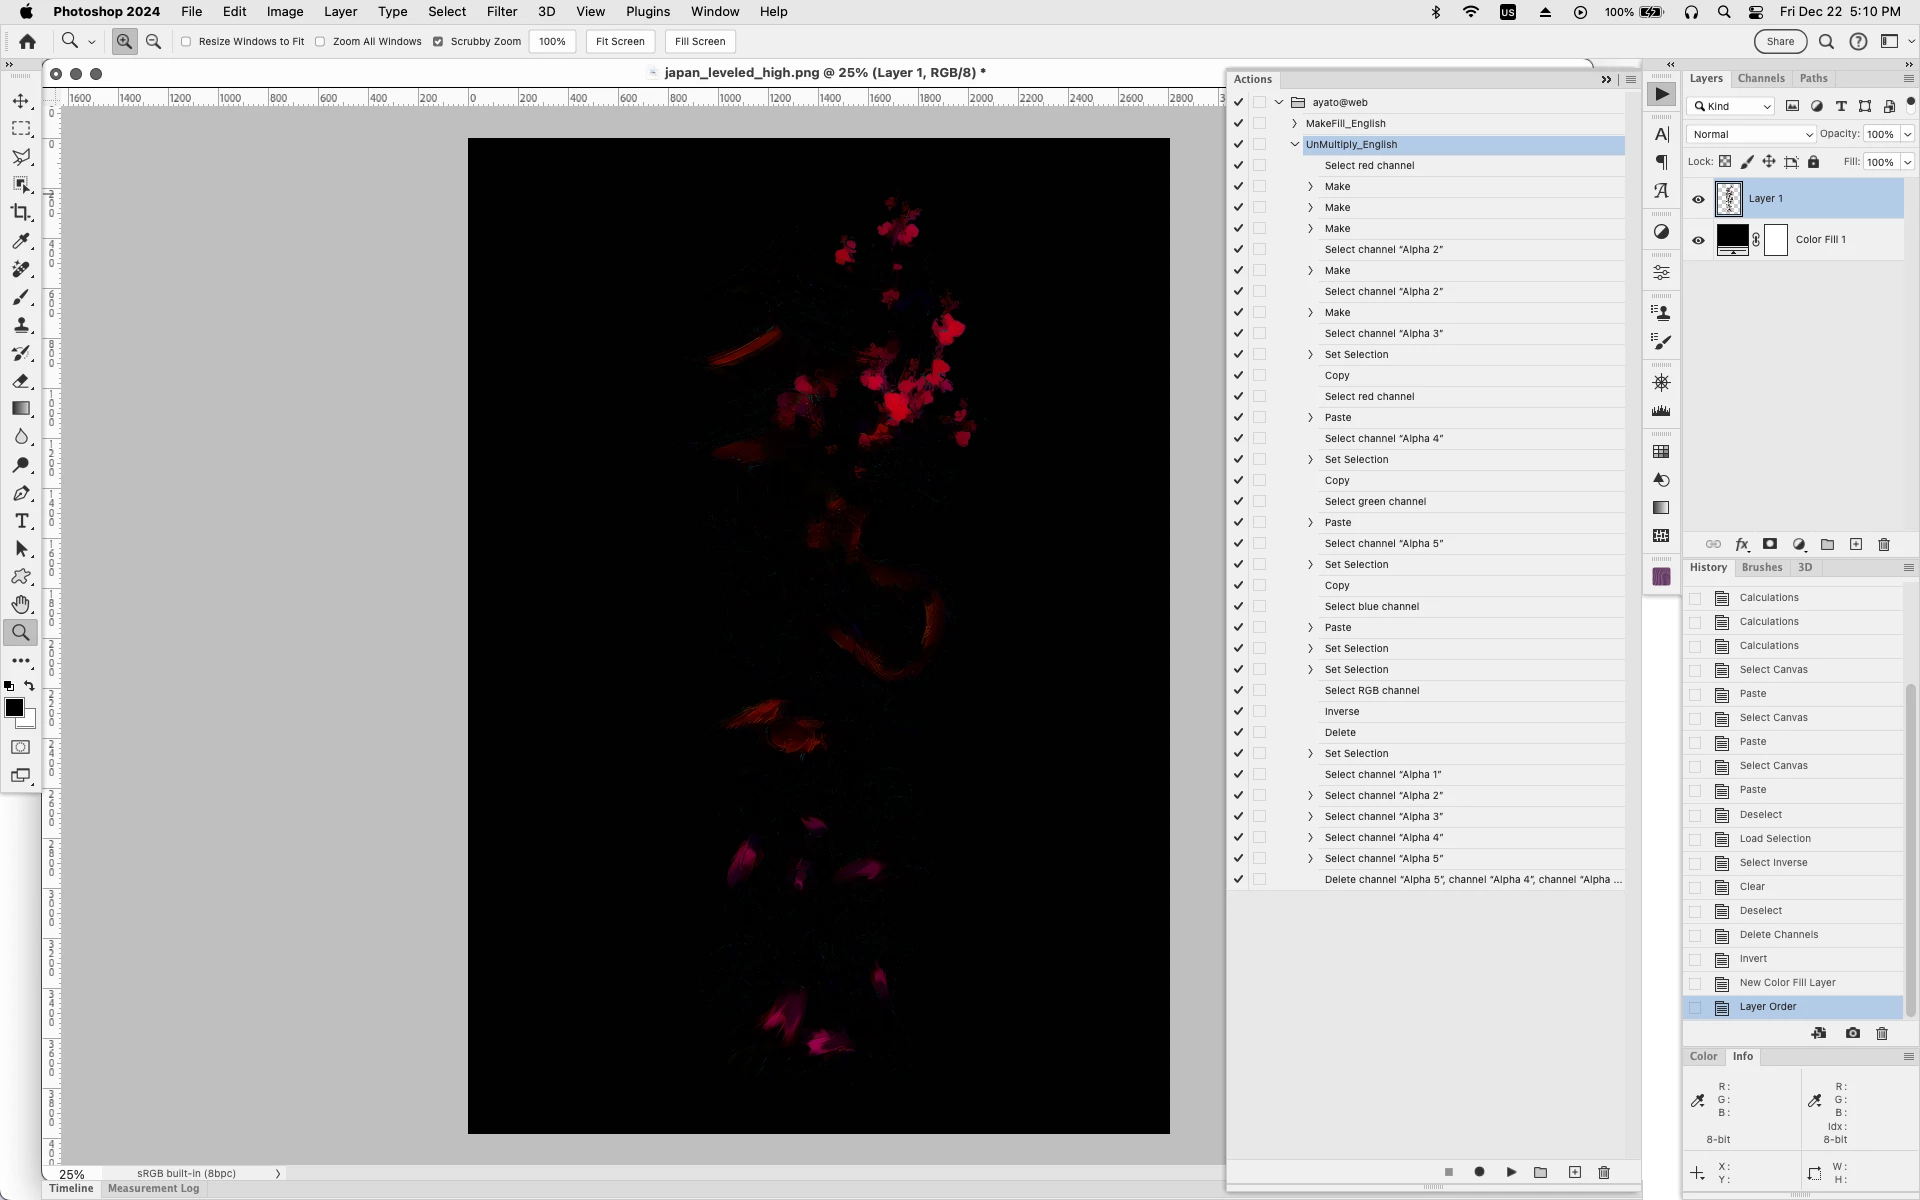This screenshot has width=1920, height=1200.
Task: Play the selected action
Action: tap(1511, 1172)
